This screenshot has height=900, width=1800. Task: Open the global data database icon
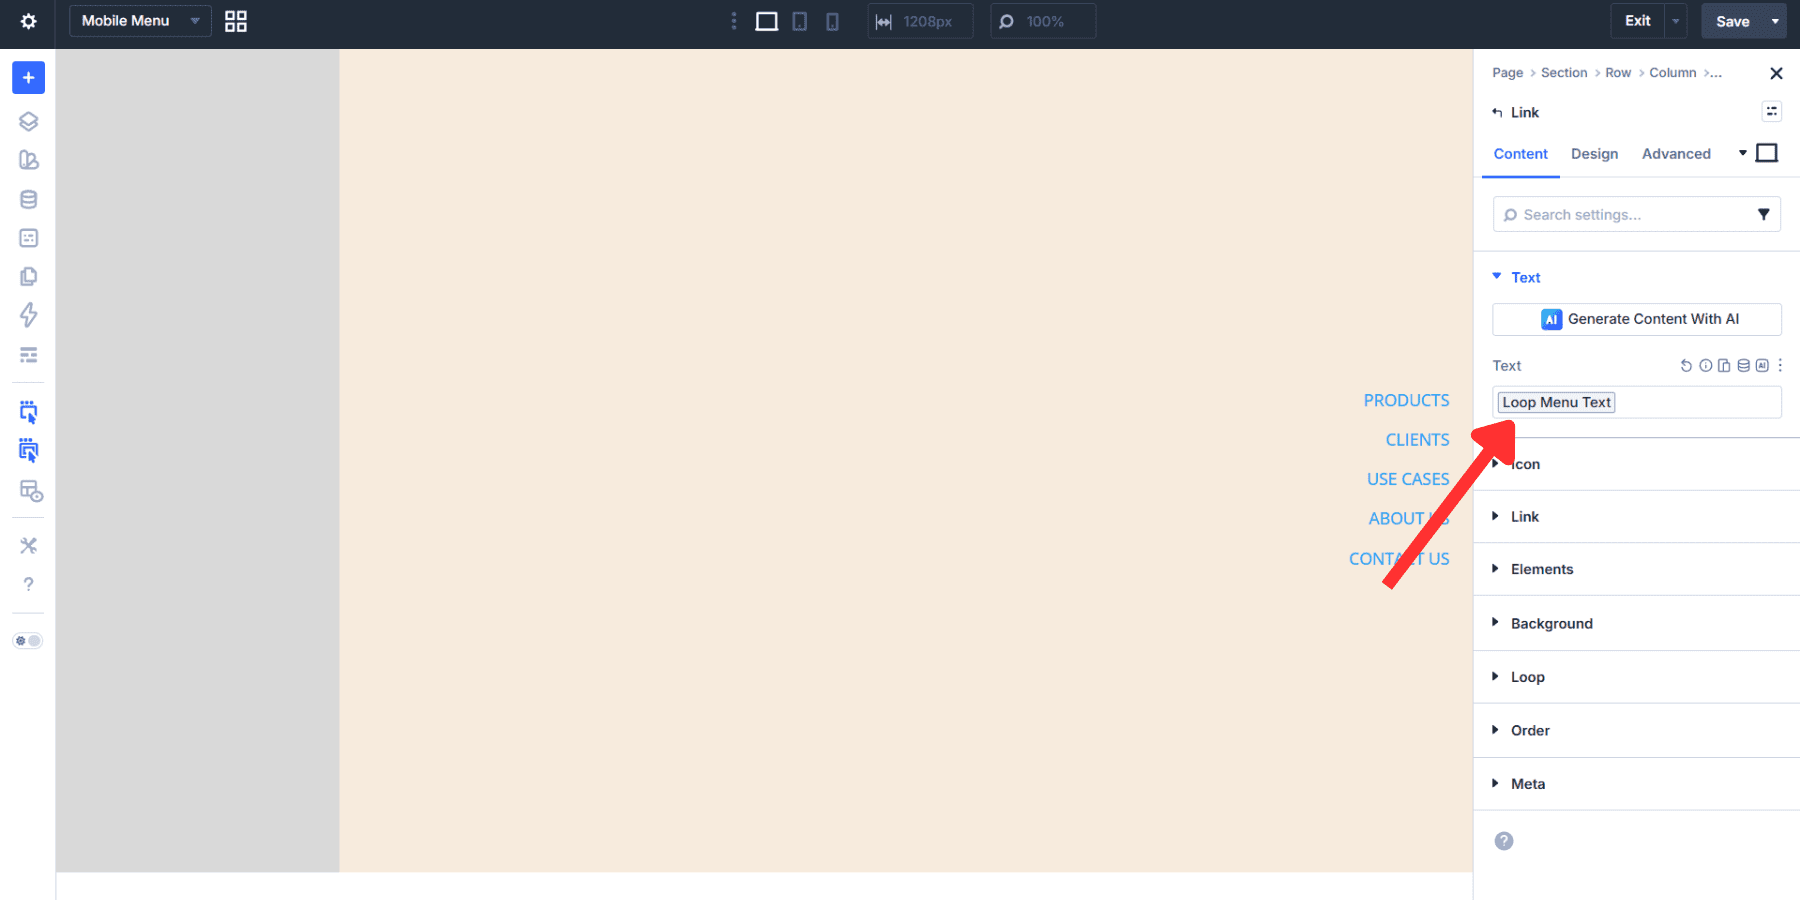click(28, 198)
